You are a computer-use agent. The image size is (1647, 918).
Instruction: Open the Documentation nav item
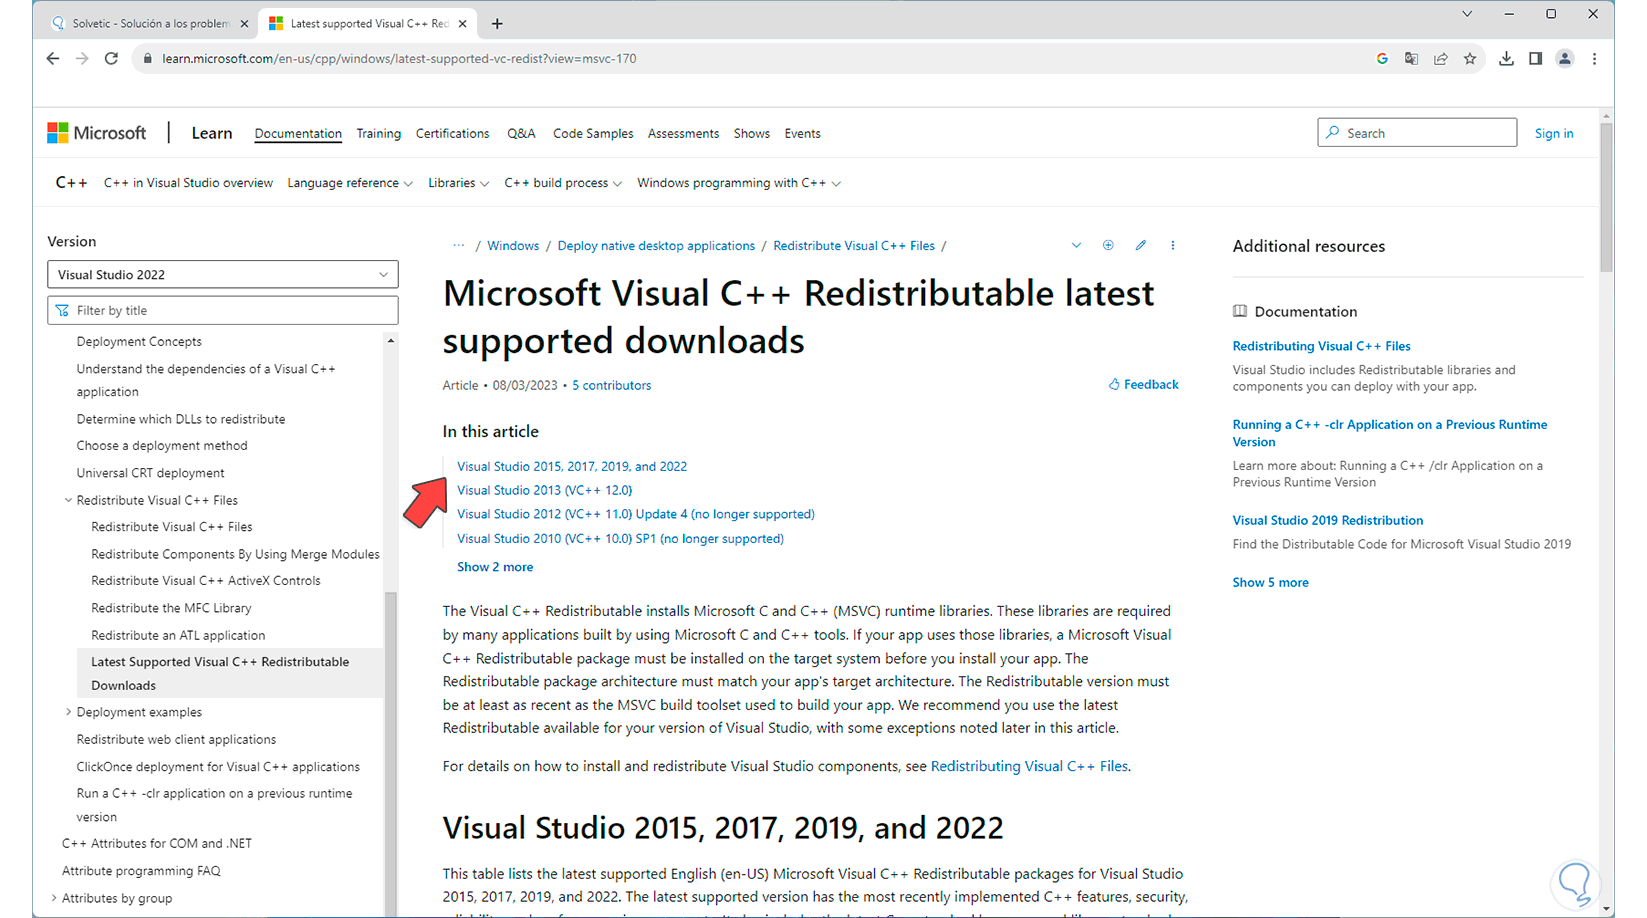[x=298, y=133]
